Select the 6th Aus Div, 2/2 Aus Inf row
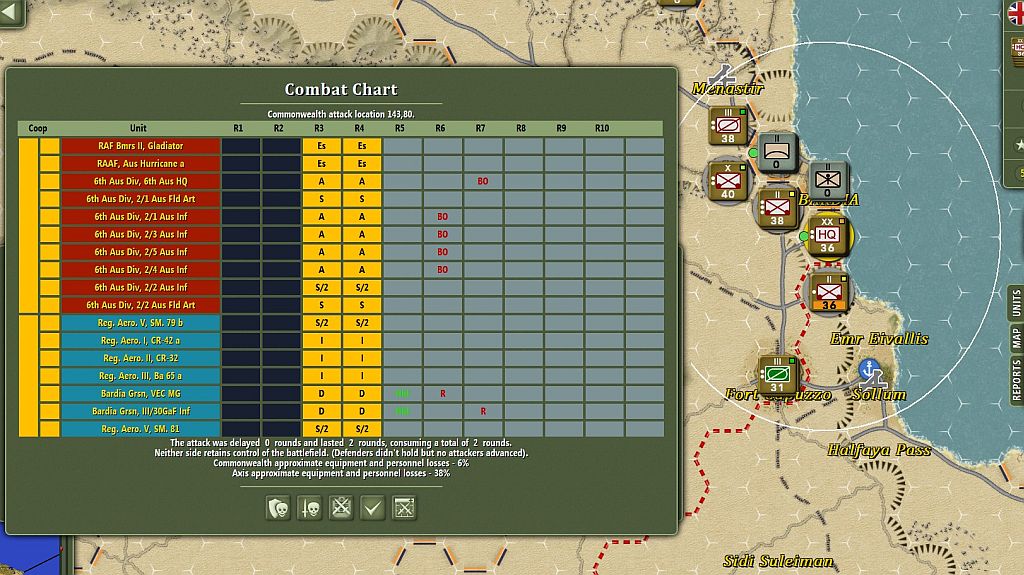 [140, 287]
